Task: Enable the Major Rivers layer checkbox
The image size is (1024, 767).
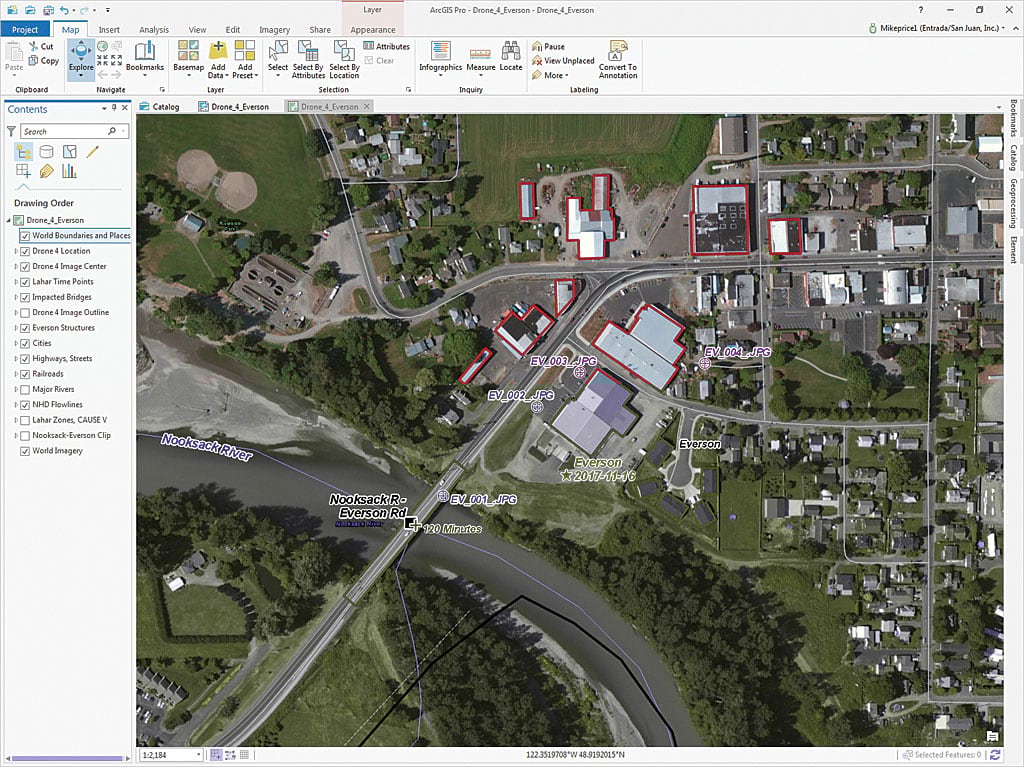Action: 25,389
